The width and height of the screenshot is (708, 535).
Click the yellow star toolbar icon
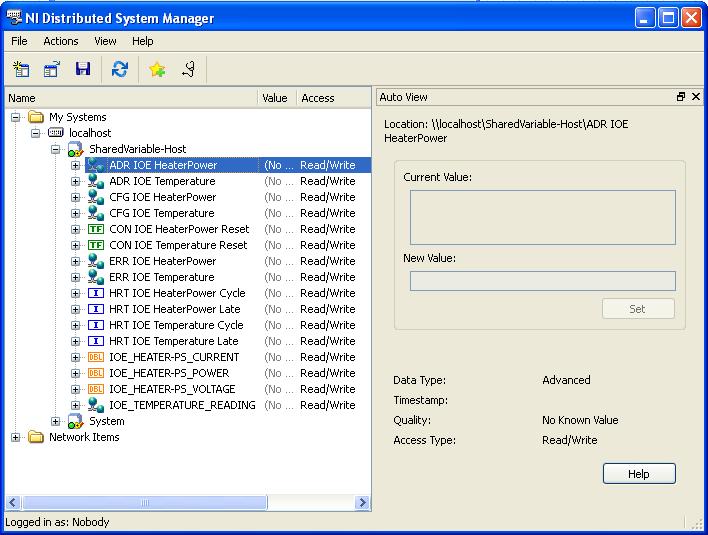(156, 69)
